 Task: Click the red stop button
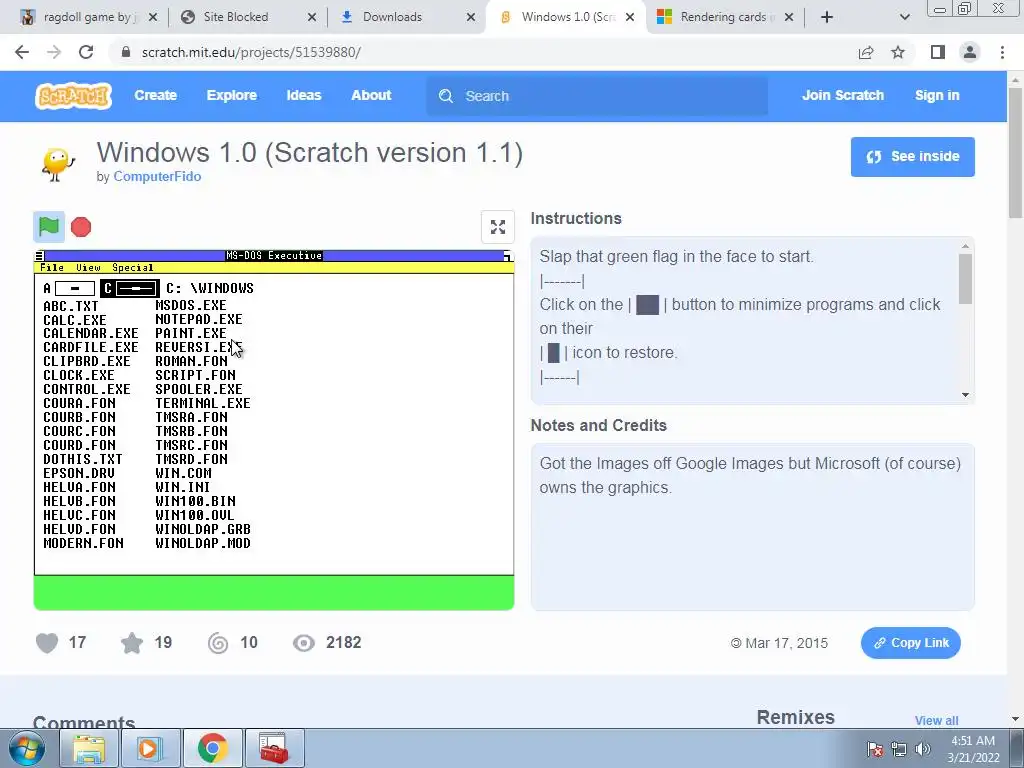point(81,227)
